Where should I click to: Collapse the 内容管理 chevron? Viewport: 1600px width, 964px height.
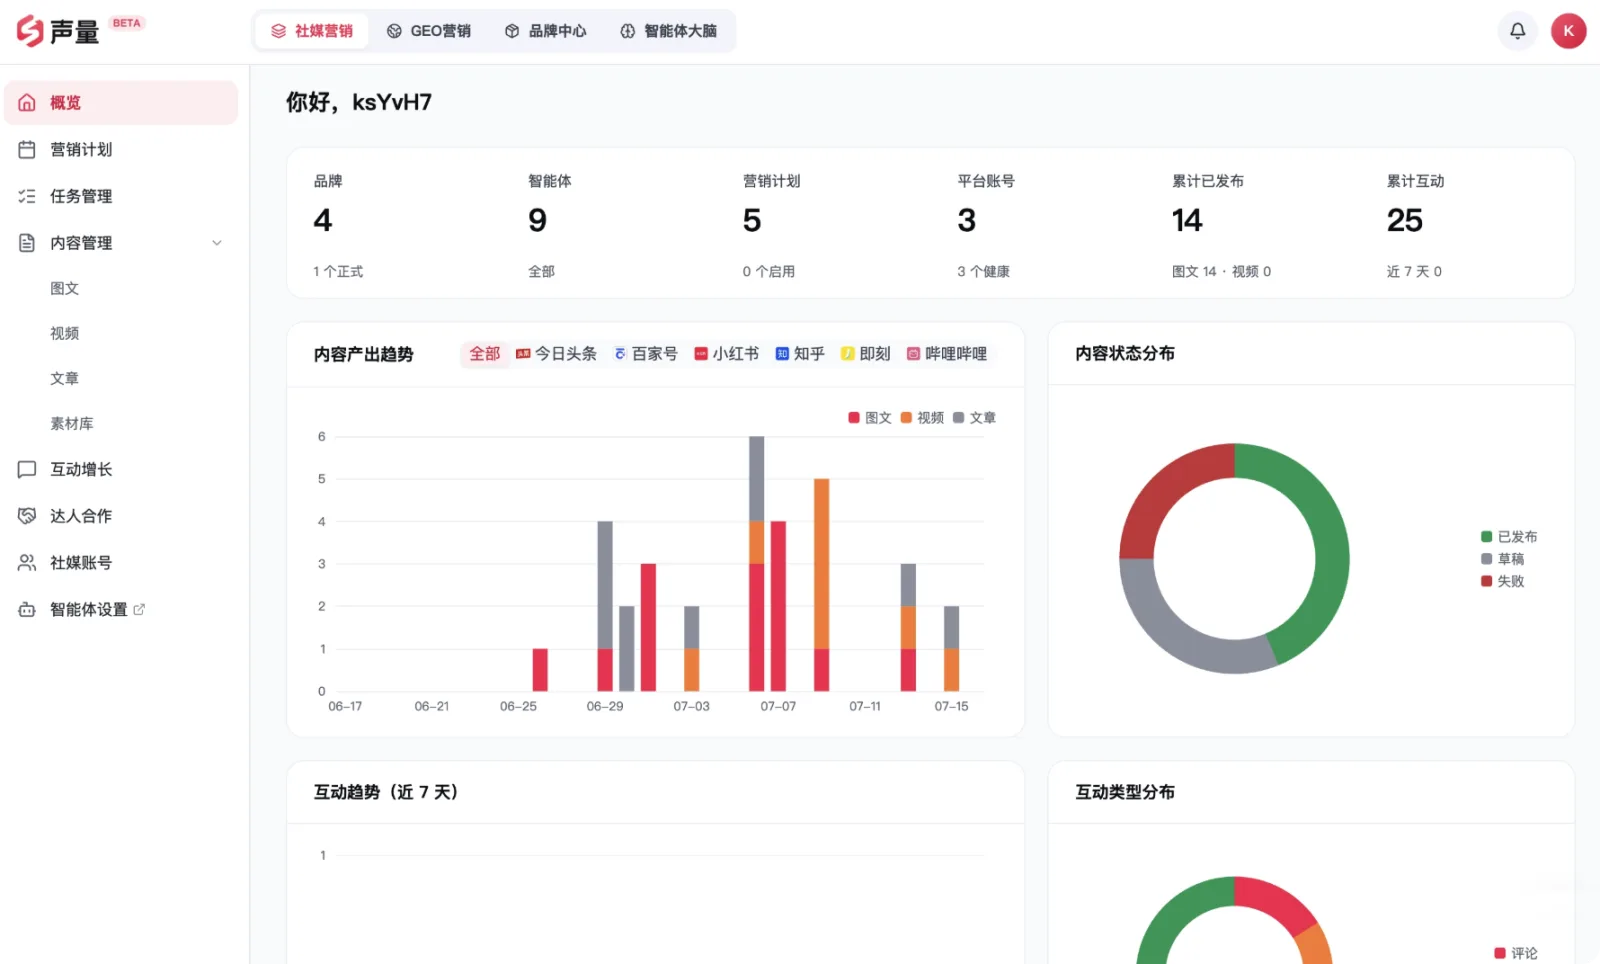(217, 243)
